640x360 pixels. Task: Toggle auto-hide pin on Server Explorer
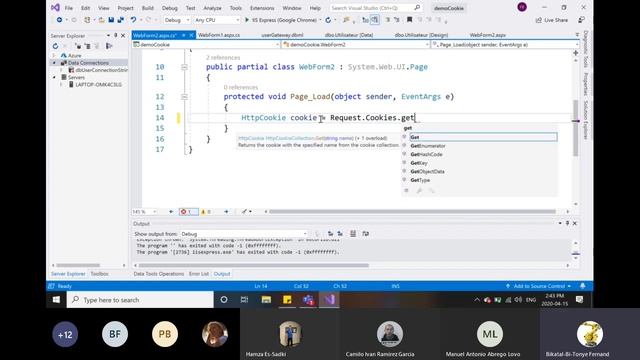coord(116,36)
